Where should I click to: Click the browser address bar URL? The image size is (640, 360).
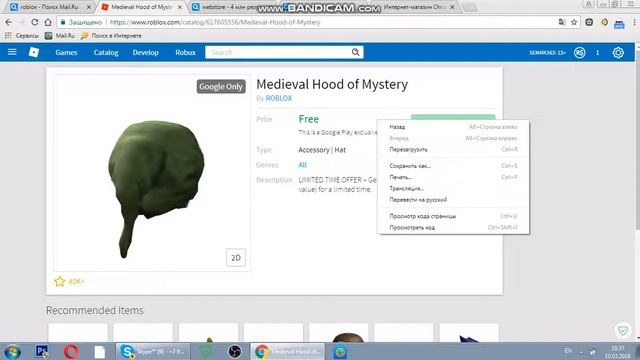coord(215,22)
